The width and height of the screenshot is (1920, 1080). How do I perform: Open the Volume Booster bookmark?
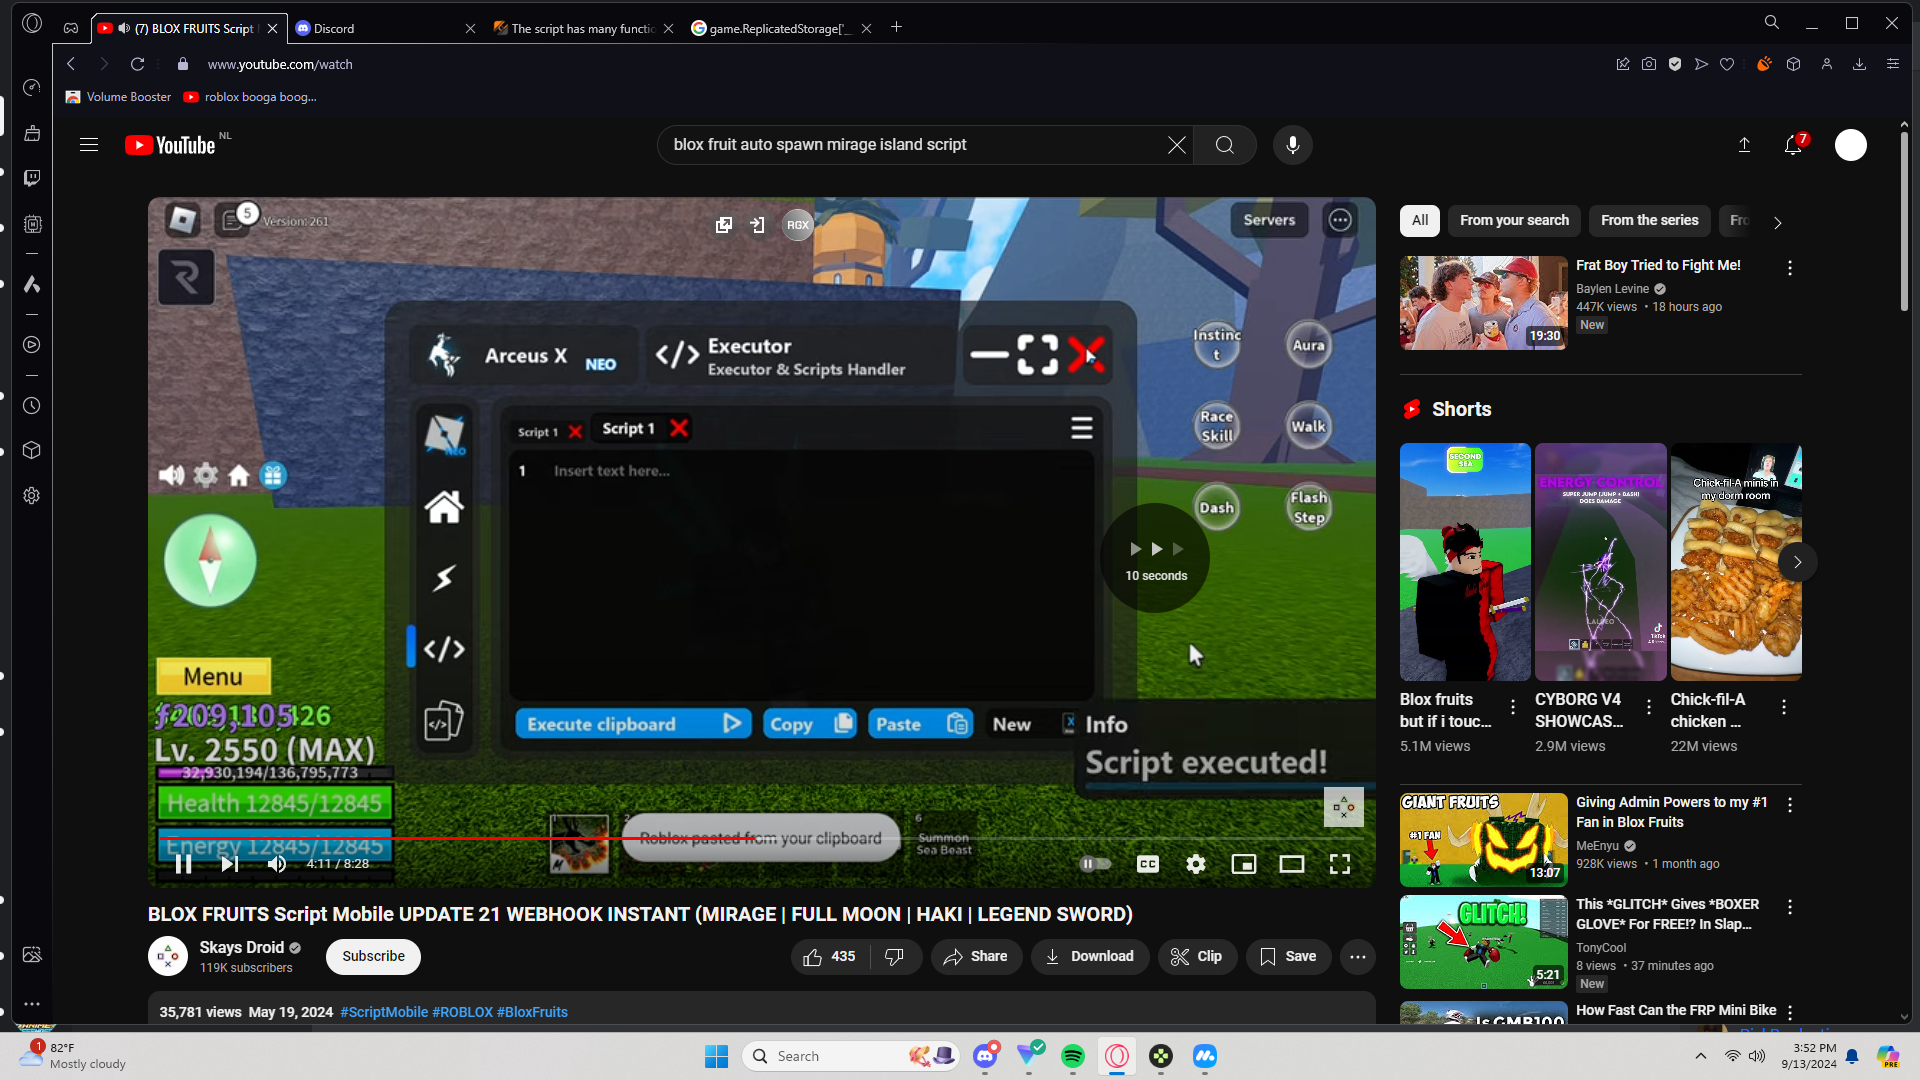click(119, 97)
